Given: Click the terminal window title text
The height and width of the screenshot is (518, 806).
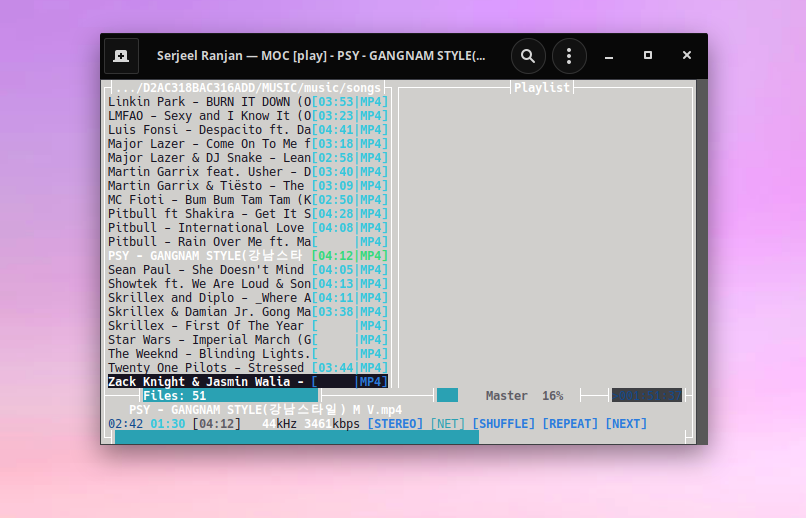Looking at the screenshot, I should (x=321, y=56).
